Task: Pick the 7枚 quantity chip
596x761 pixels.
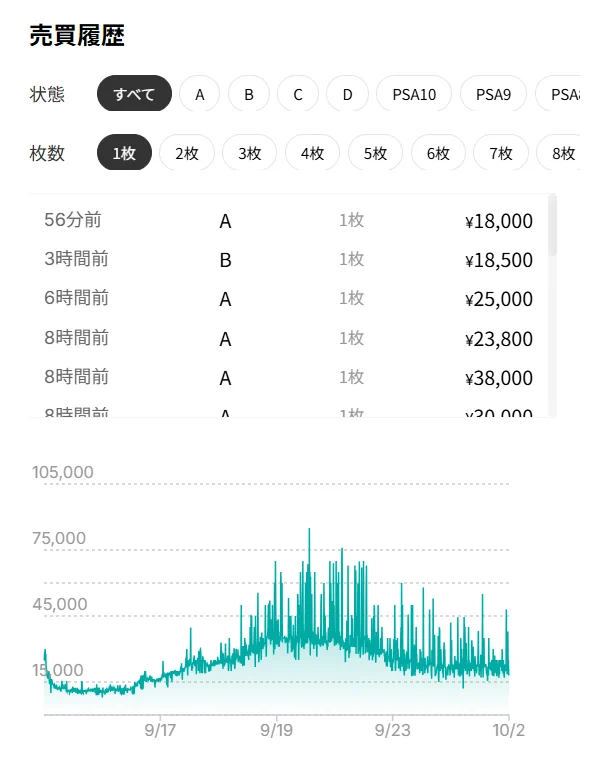Action: 501,152
